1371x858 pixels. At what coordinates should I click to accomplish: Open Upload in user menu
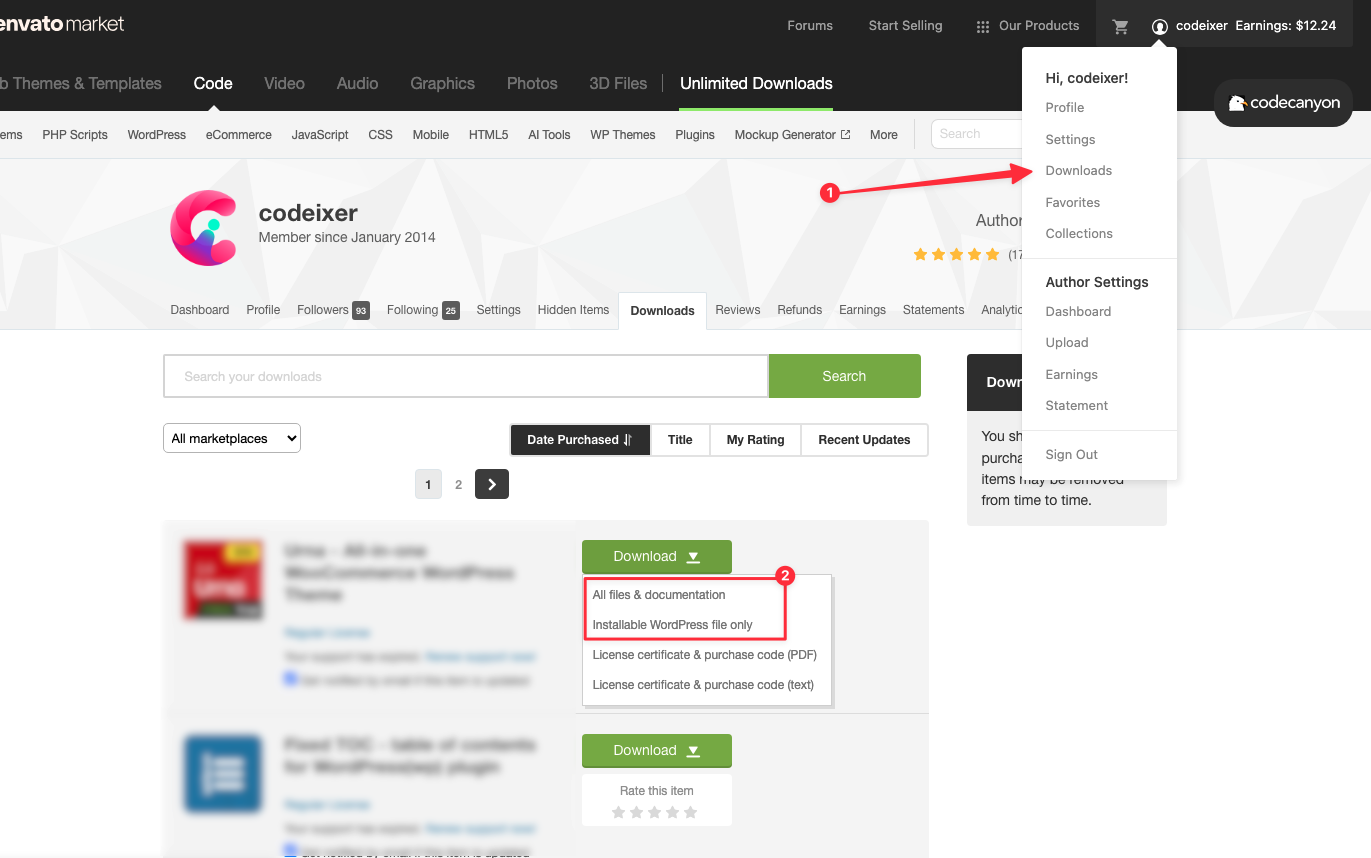pos(1067,343)
